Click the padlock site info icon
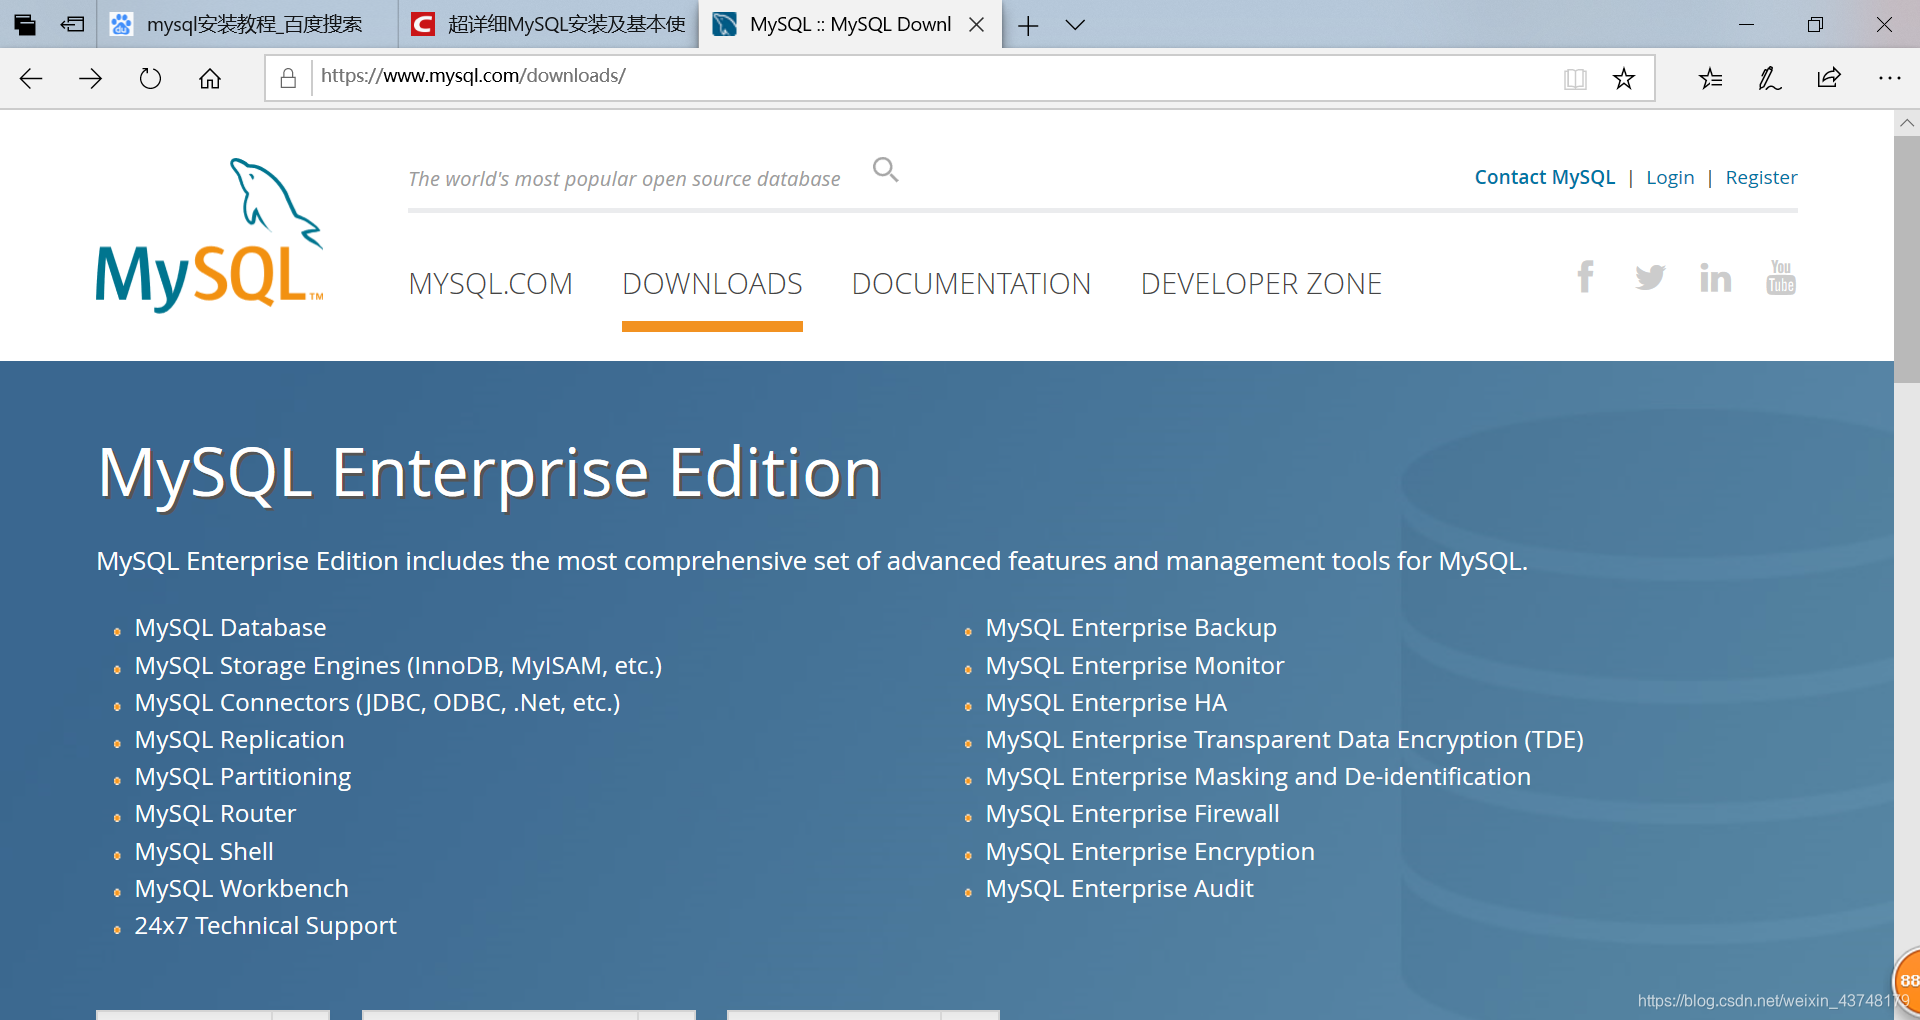Viewport: 1920px width, 1020px height. tap(288, 78)
